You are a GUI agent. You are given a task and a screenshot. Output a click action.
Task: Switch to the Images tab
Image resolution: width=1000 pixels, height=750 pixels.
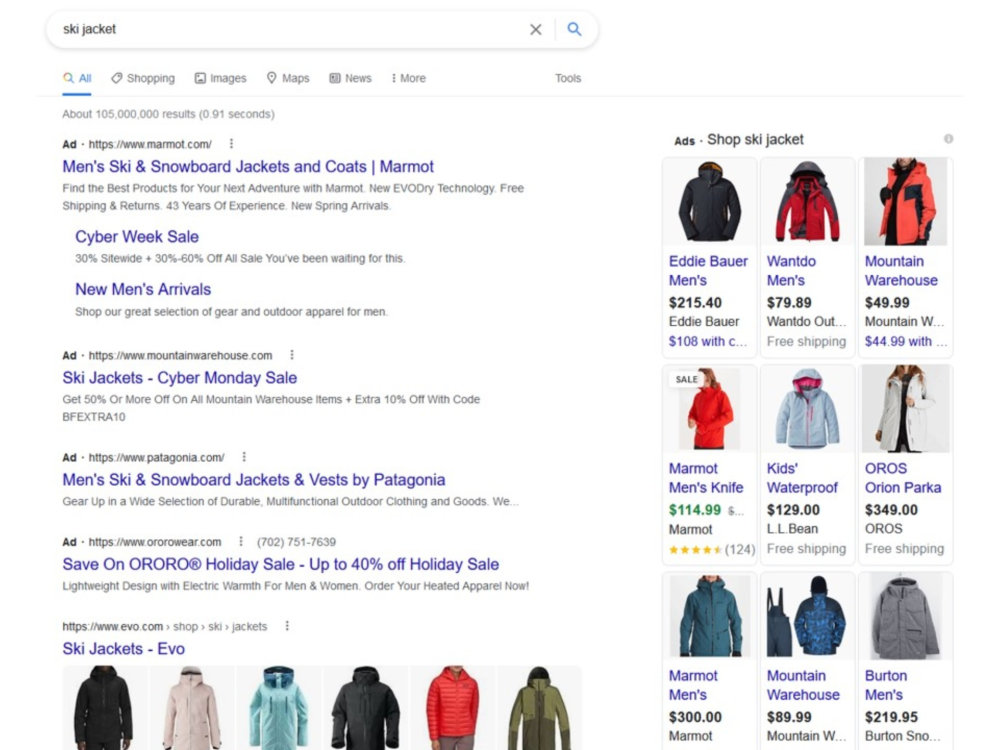[x=220, y=78]
